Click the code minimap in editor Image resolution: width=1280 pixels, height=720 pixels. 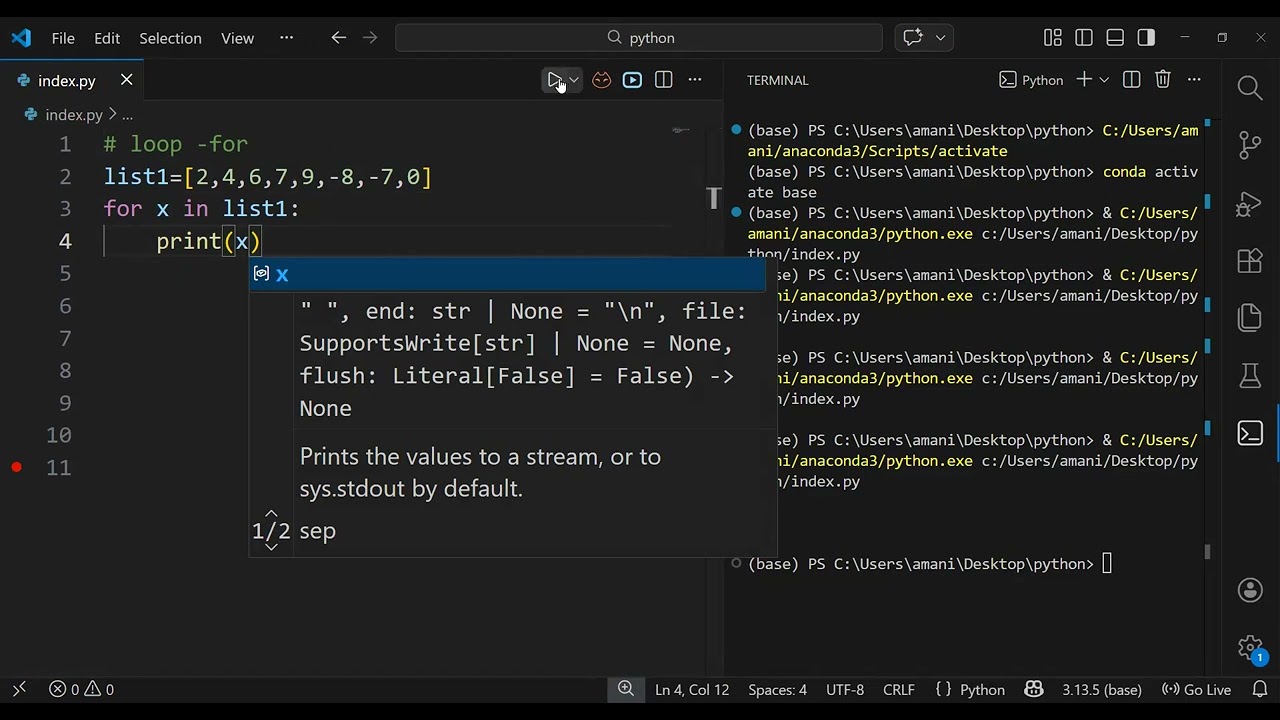pyautogui.click(x=681, y=130)
